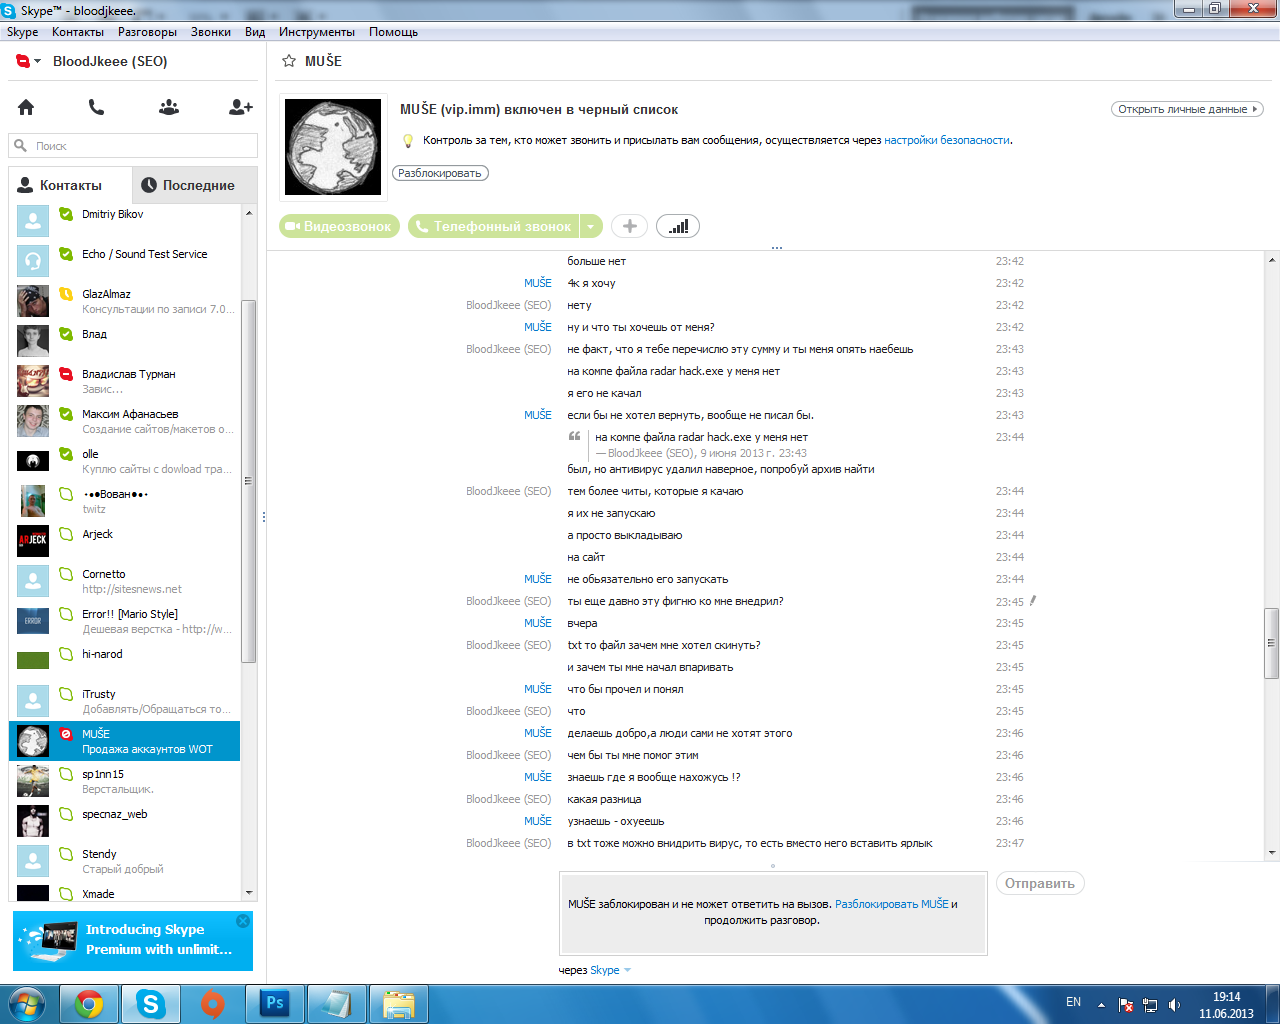
Task: Switch to the Последние tab
Action: coord(195,185)
